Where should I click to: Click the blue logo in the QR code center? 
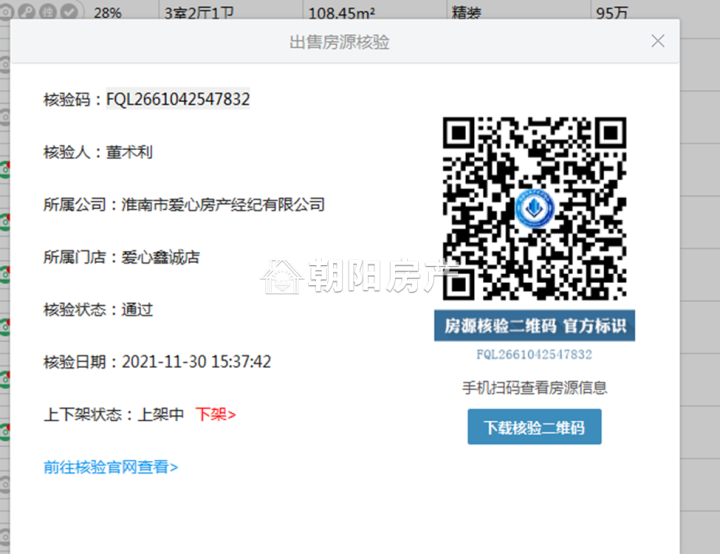pyautogui.click(x=534, y=209)
